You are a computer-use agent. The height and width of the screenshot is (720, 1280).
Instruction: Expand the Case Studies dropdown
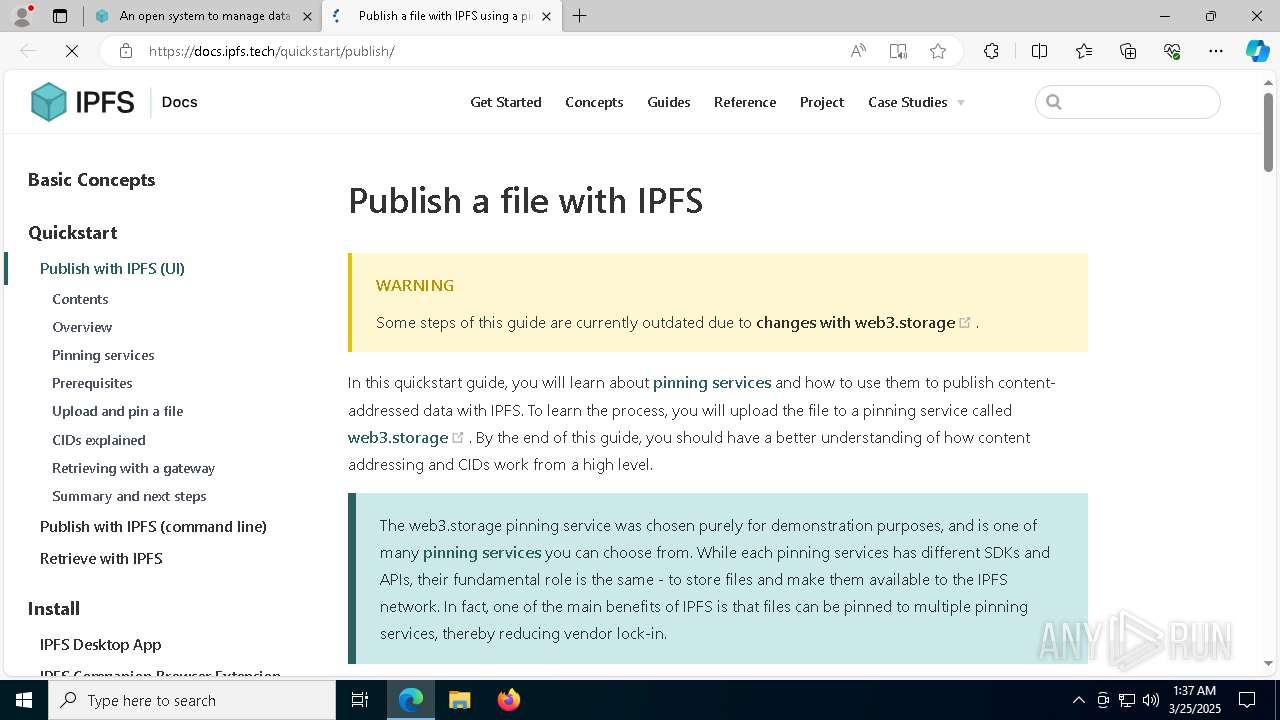pyautogui.click(x=916, y=102)
